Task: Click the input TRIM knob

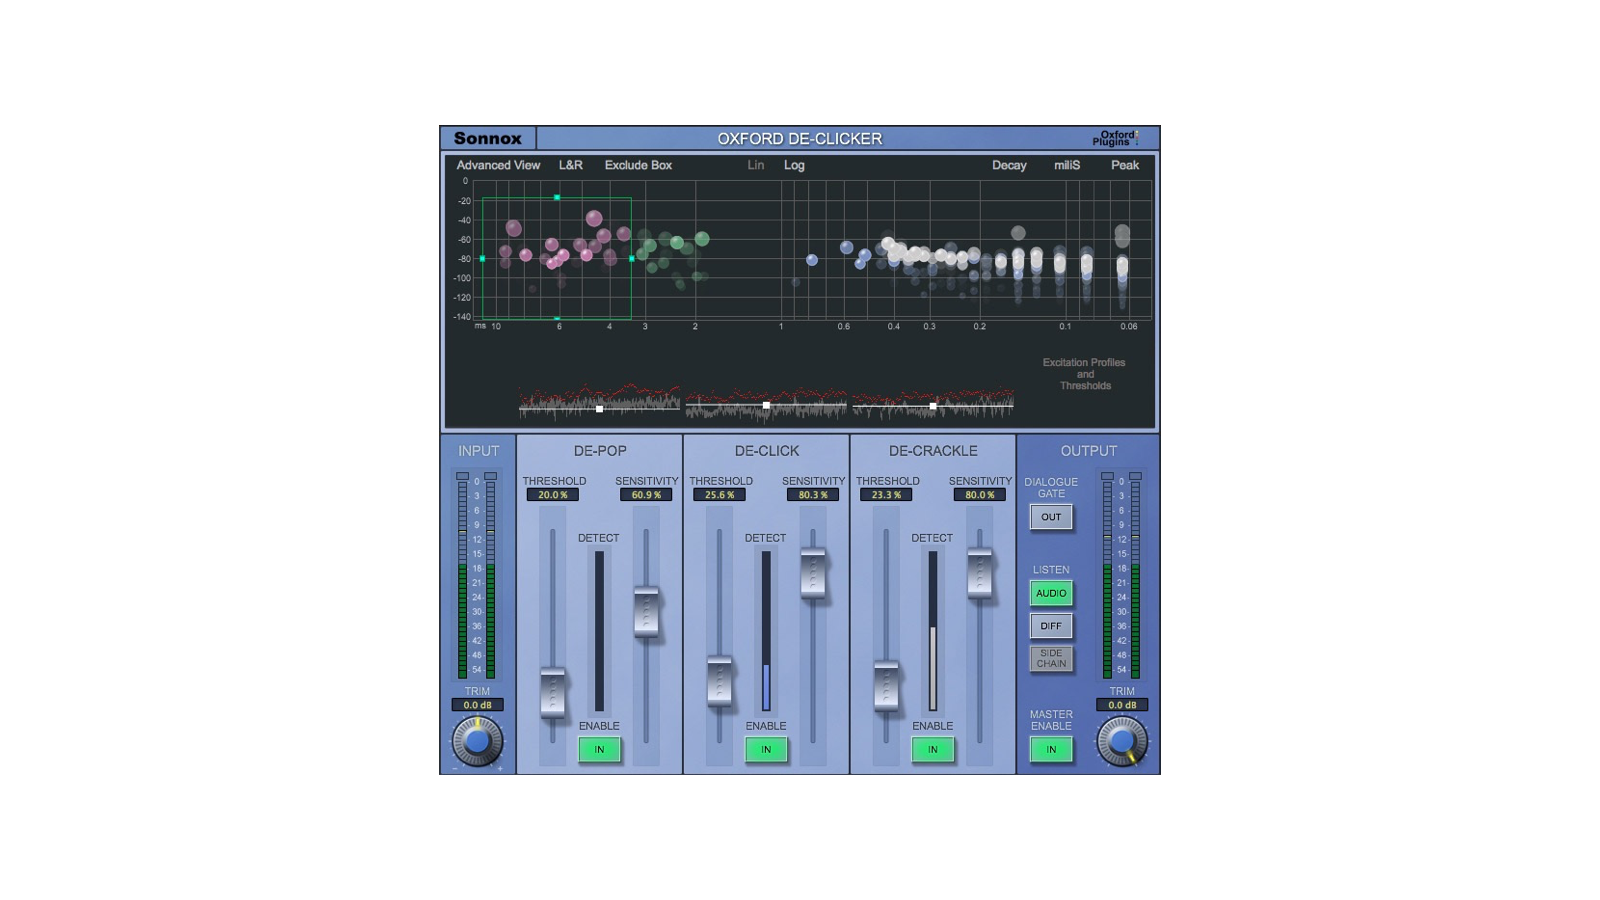Action: (x=477, y=741)
